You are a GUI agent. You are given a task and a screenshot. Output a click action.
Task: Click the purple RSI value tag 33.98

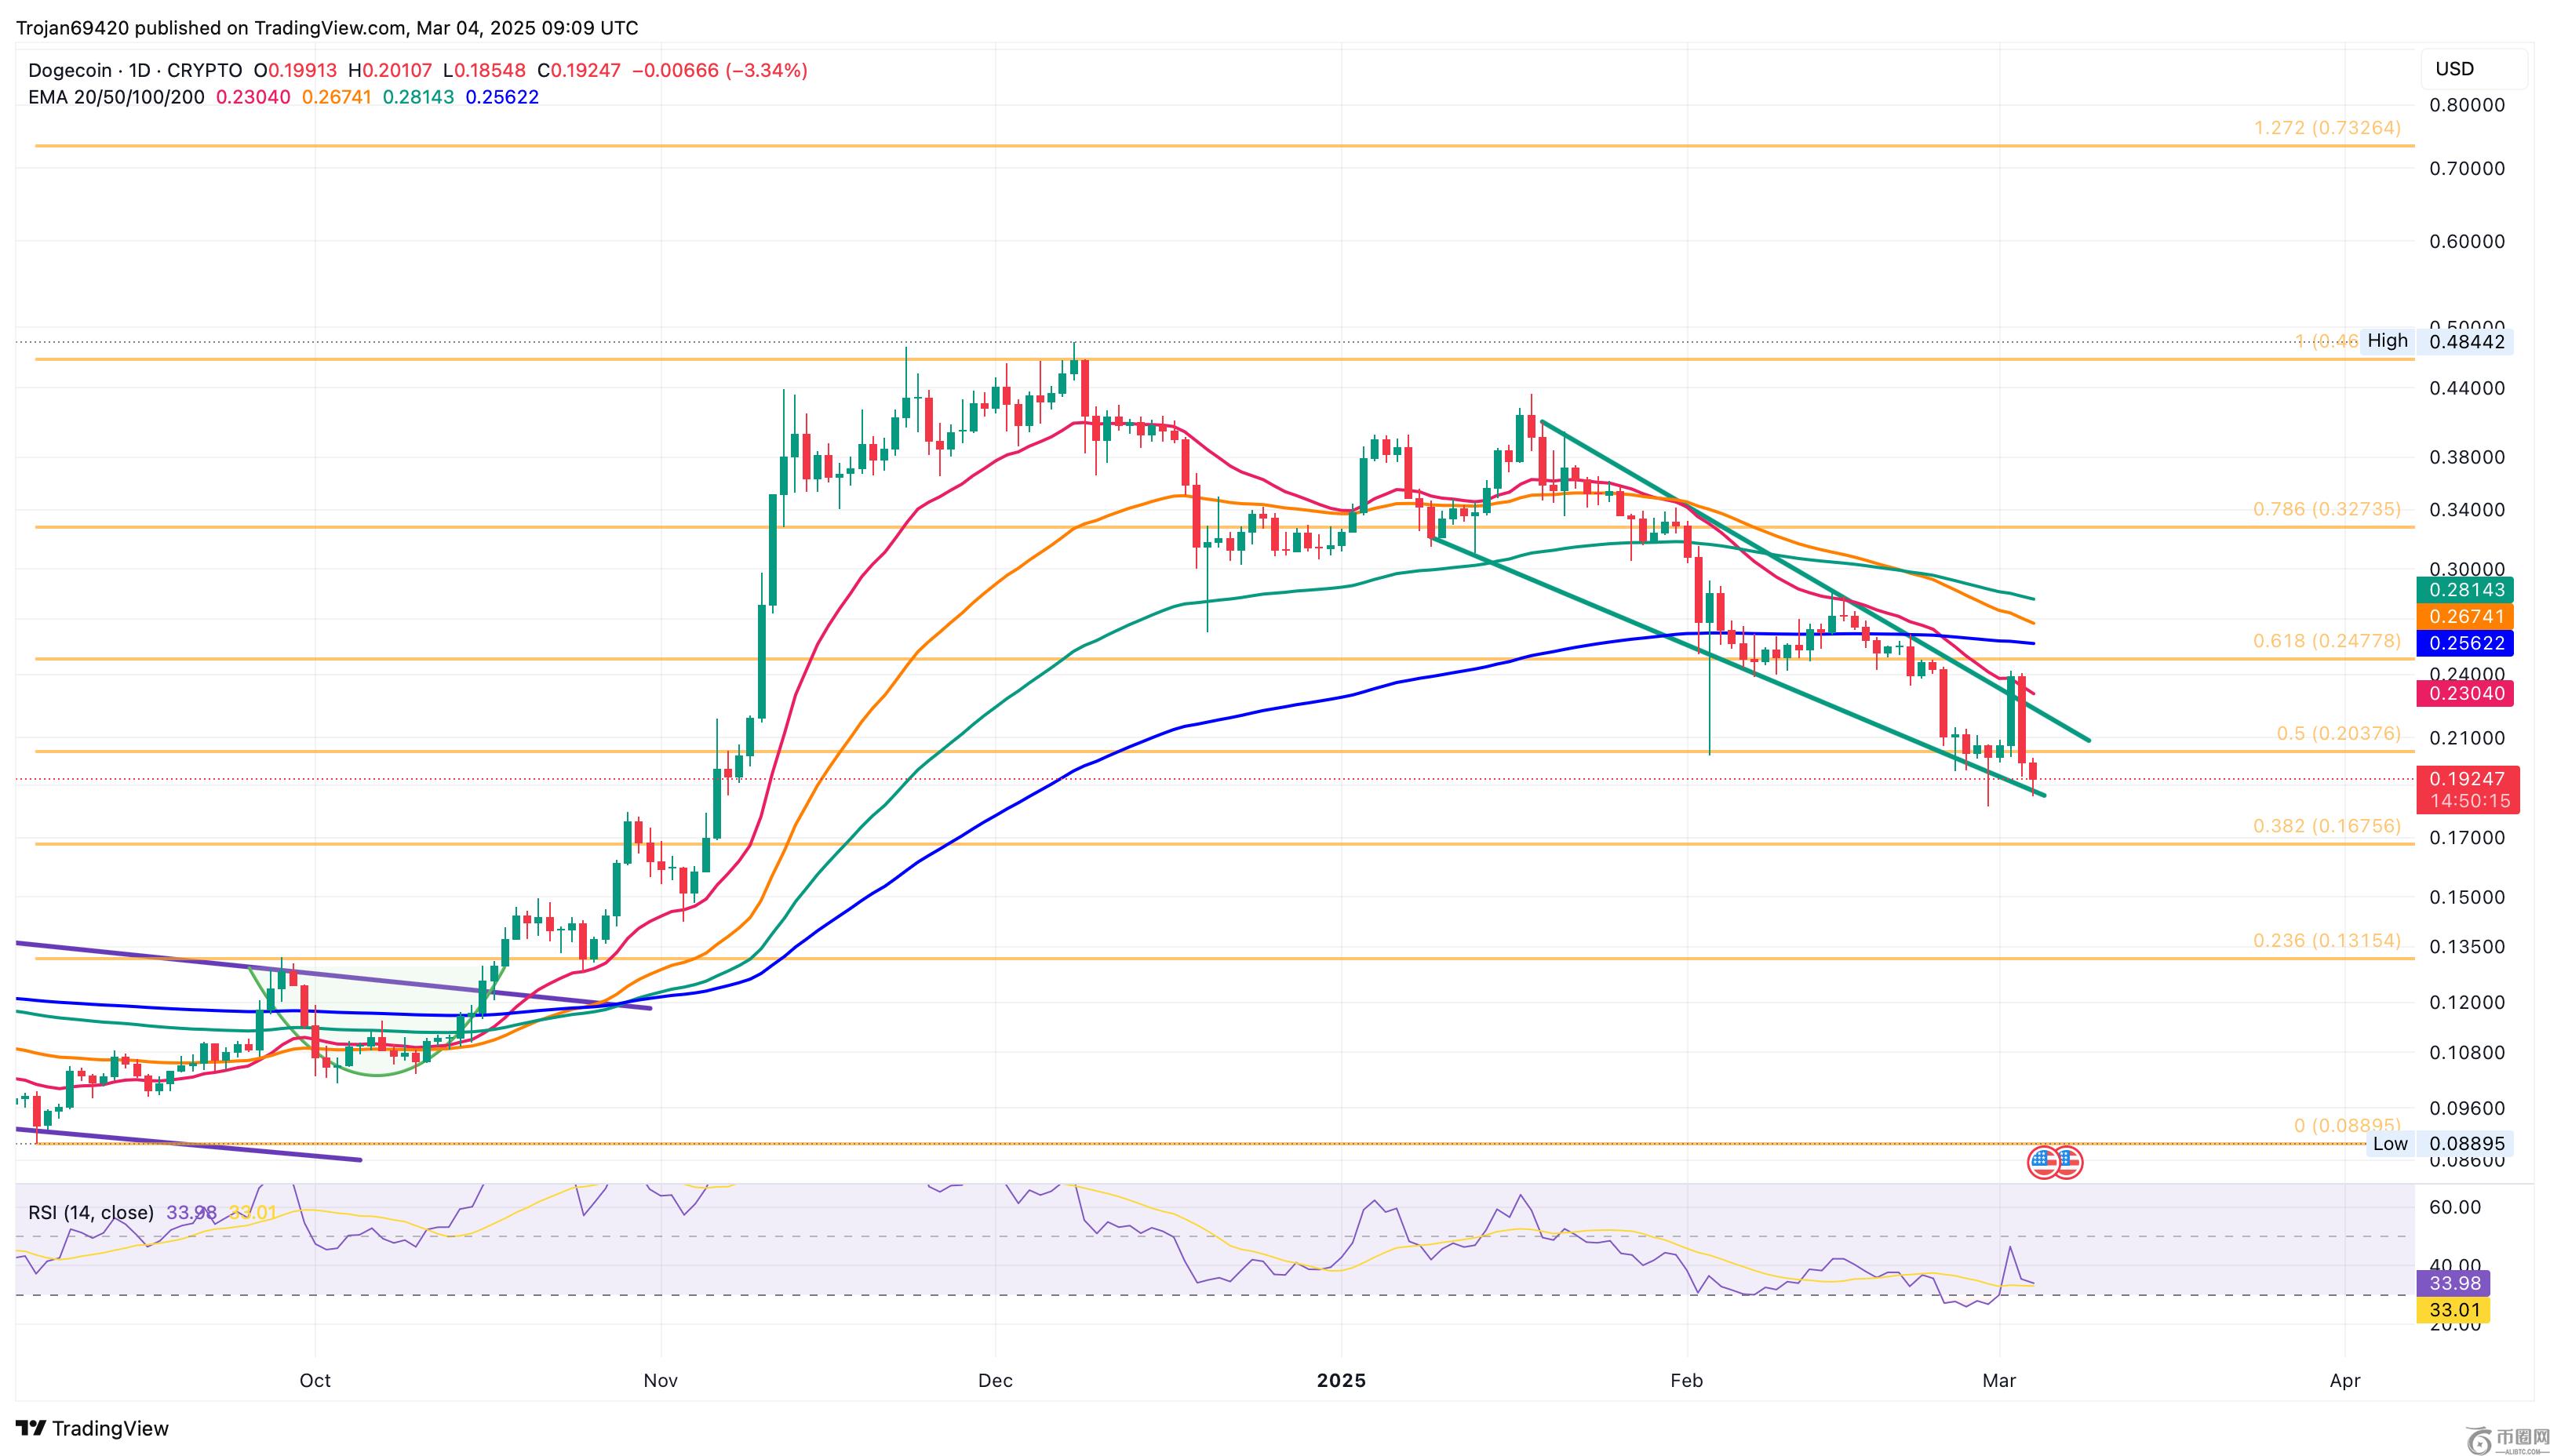point(2453,1283)
